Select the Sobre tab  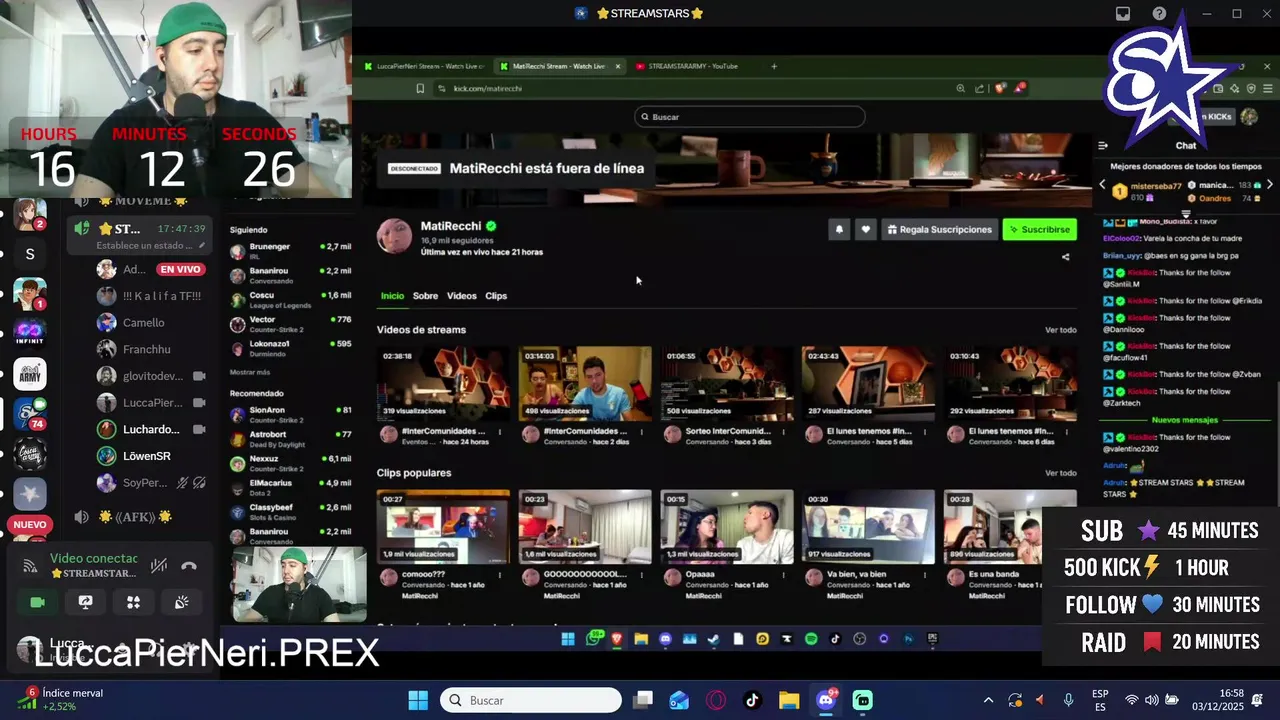pos(426,296)
